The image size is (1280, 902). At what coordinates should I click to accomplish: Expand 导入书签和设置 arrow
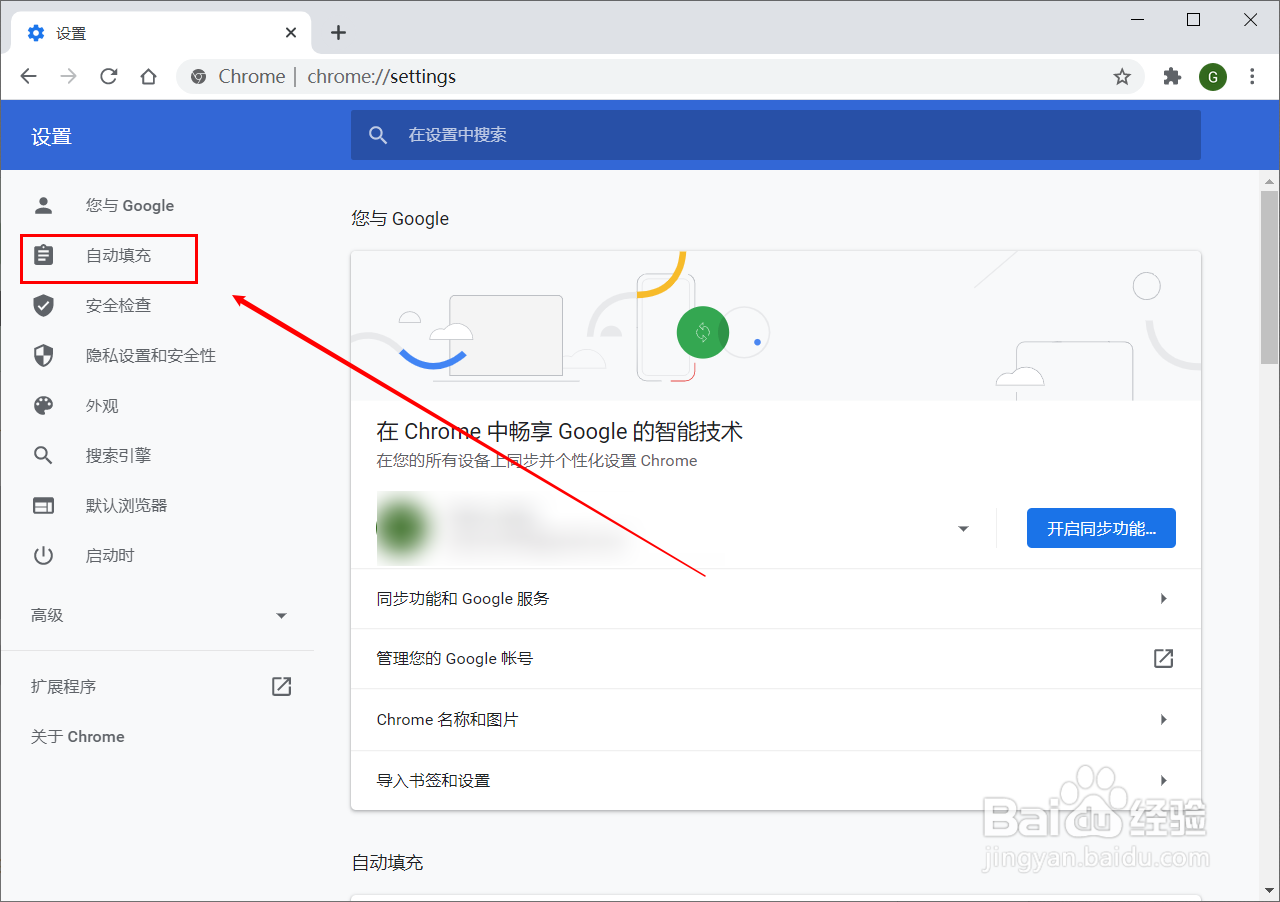tap(1163, 781)
